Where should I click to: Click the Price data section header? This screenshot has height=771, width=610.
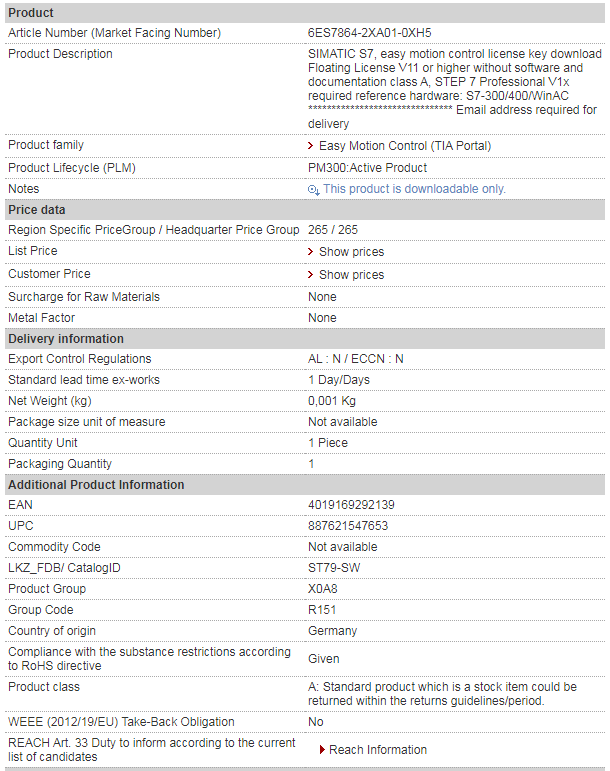(x=305, y=210)
